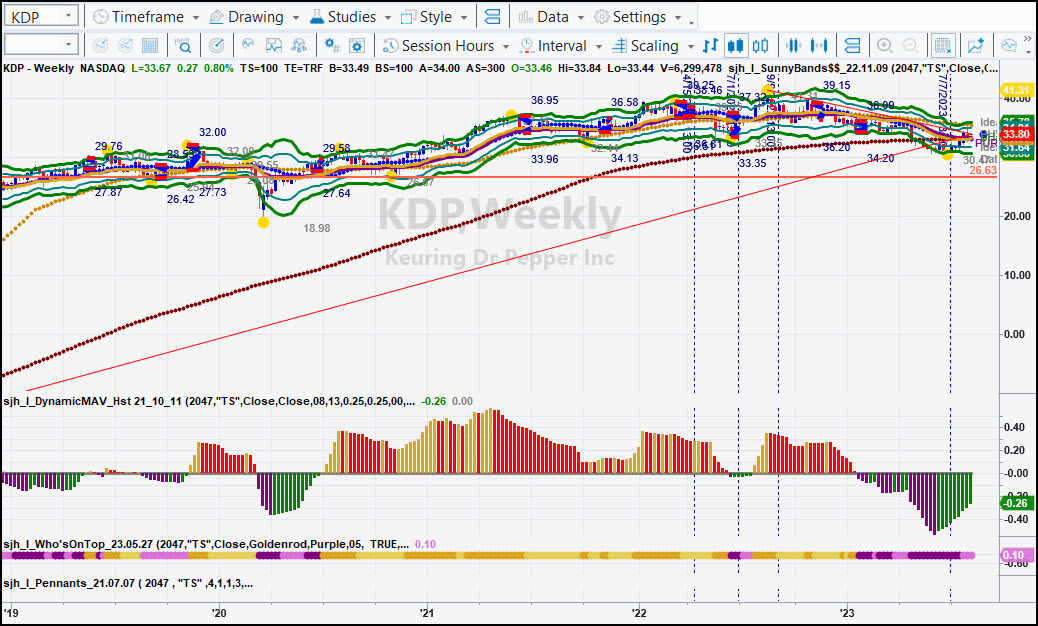Click the speech bubble pulse icon

click(1009, 46)
